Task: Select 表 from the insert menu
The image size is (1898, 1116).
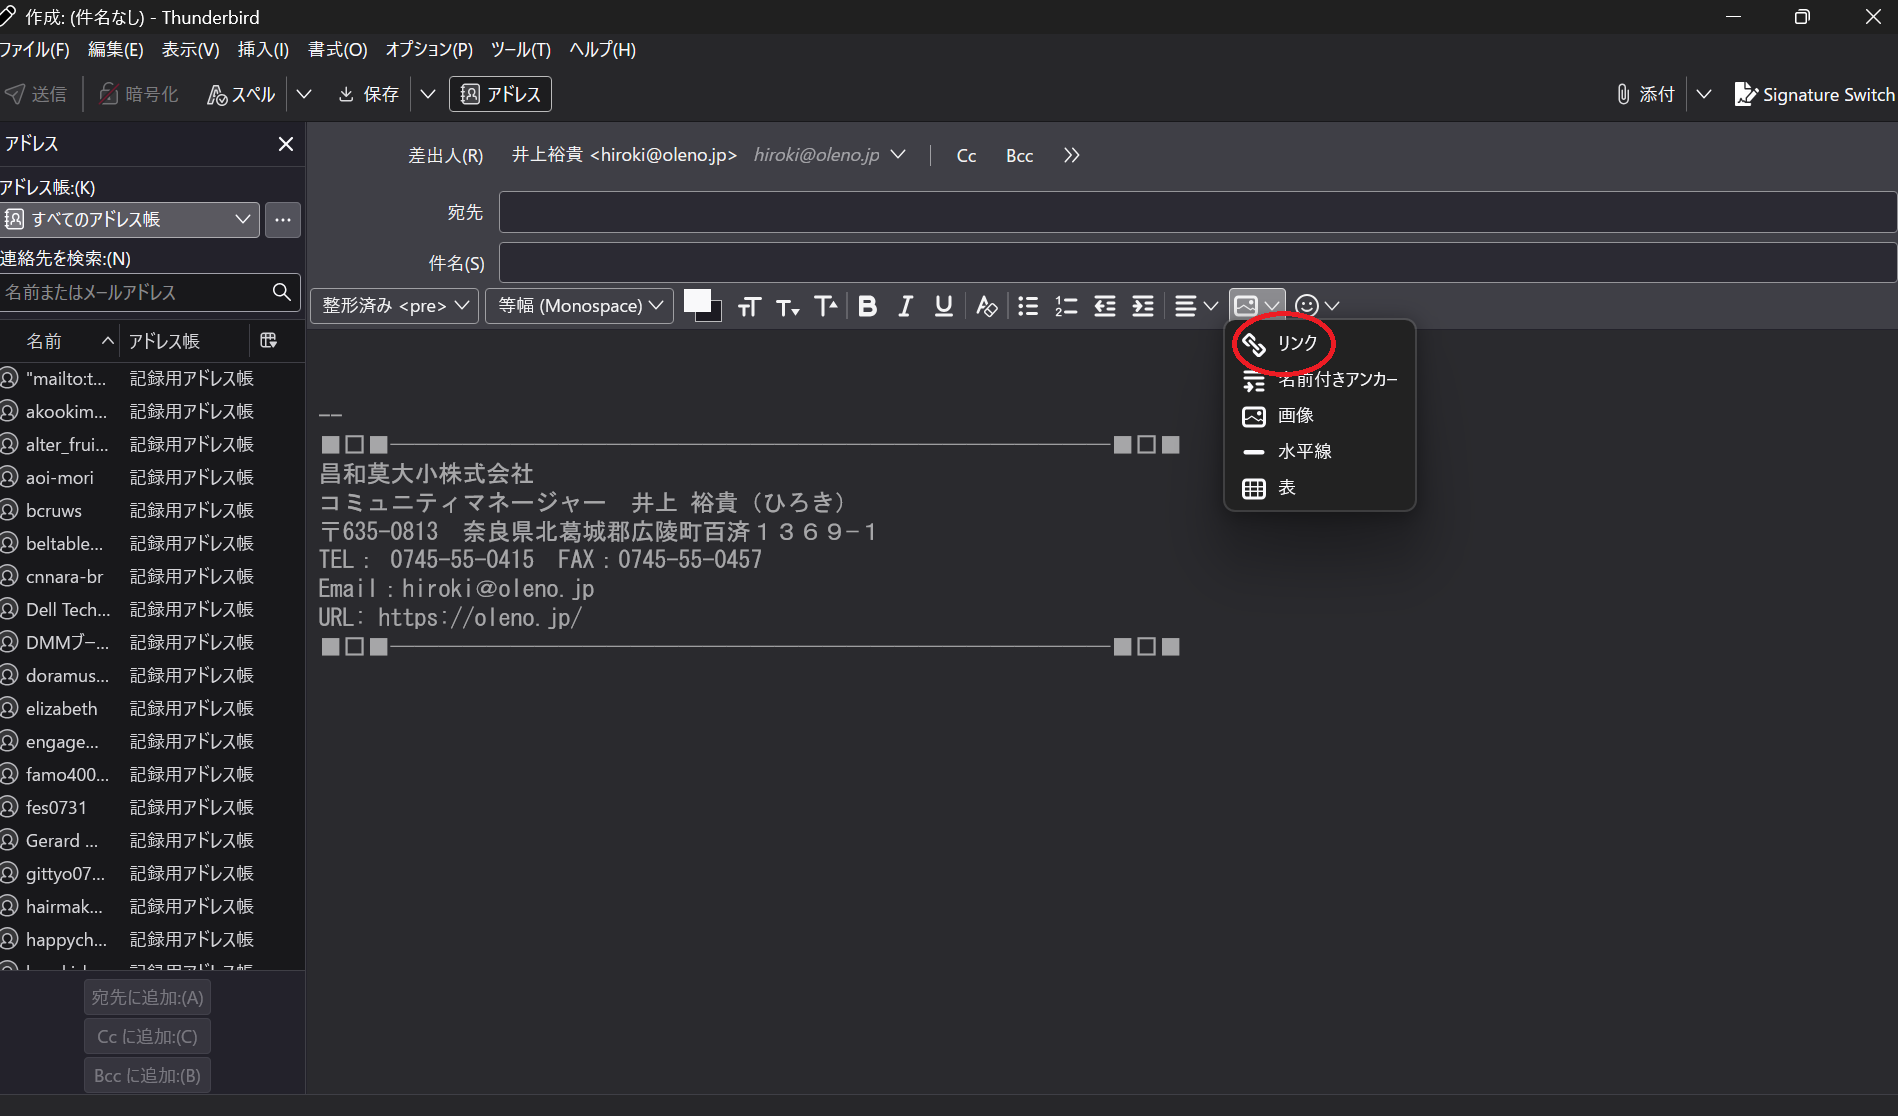Action: (1319, 488)
